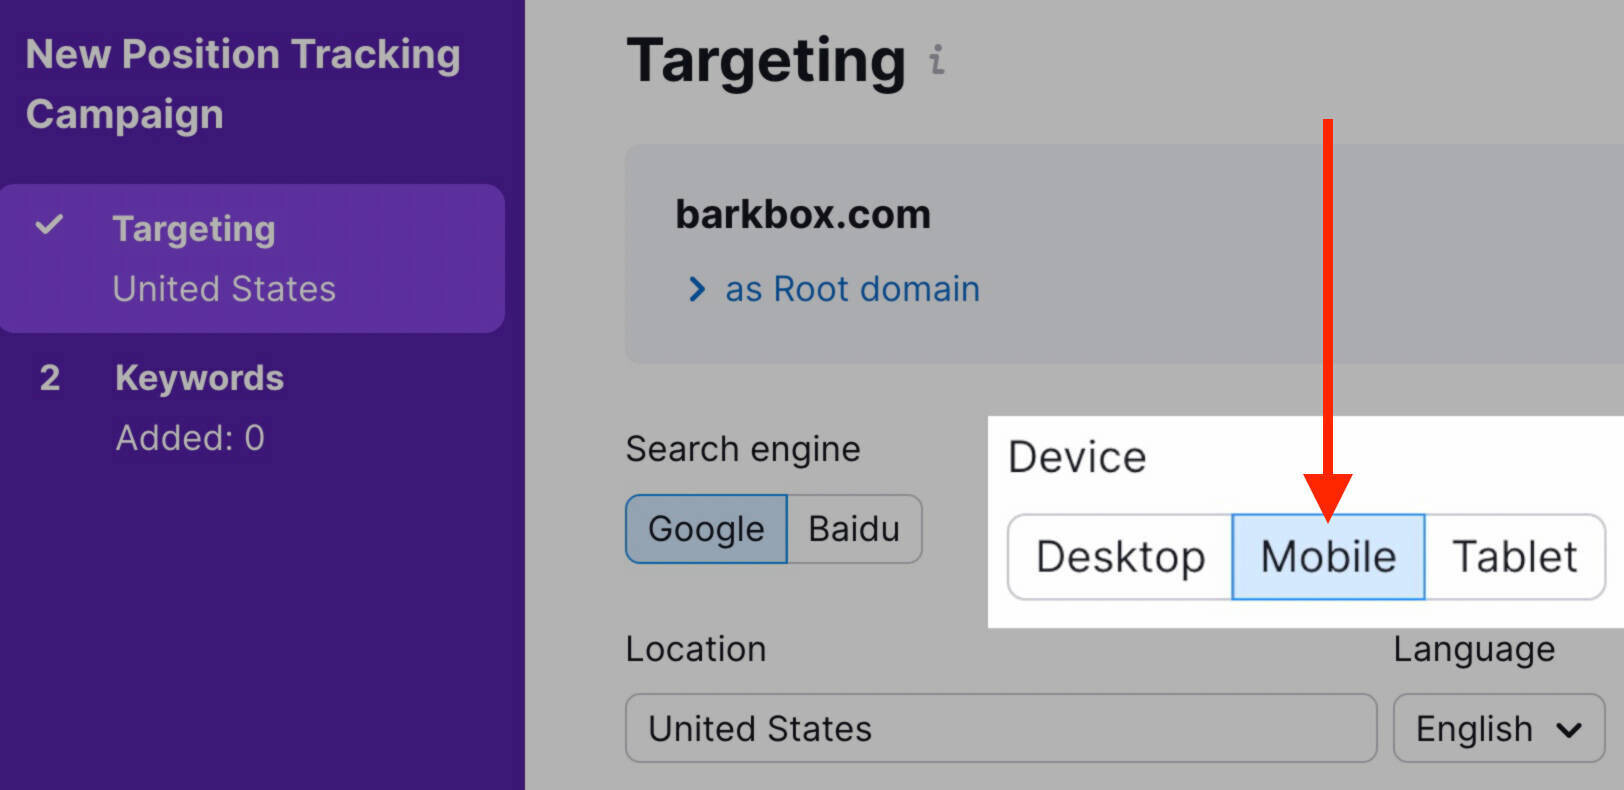
Task: Choose Desktop device option
Action: pos(1120,557)
